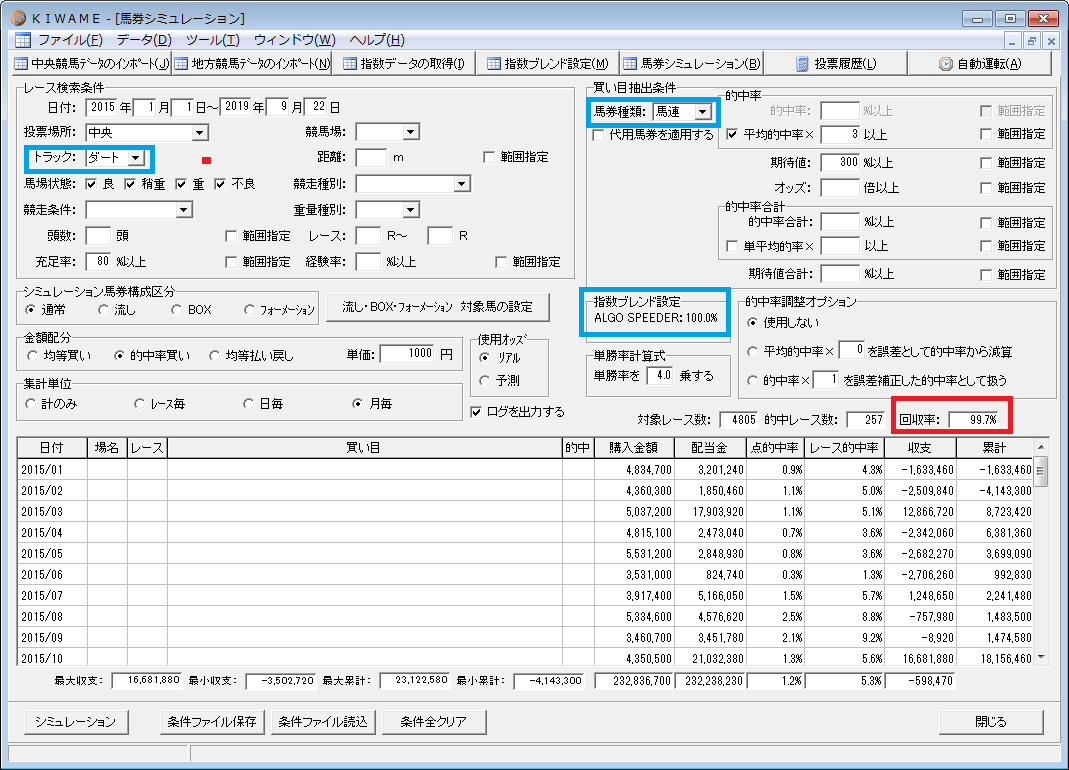
Task: Open the ツール(T) menu
Action: point(213,40)
